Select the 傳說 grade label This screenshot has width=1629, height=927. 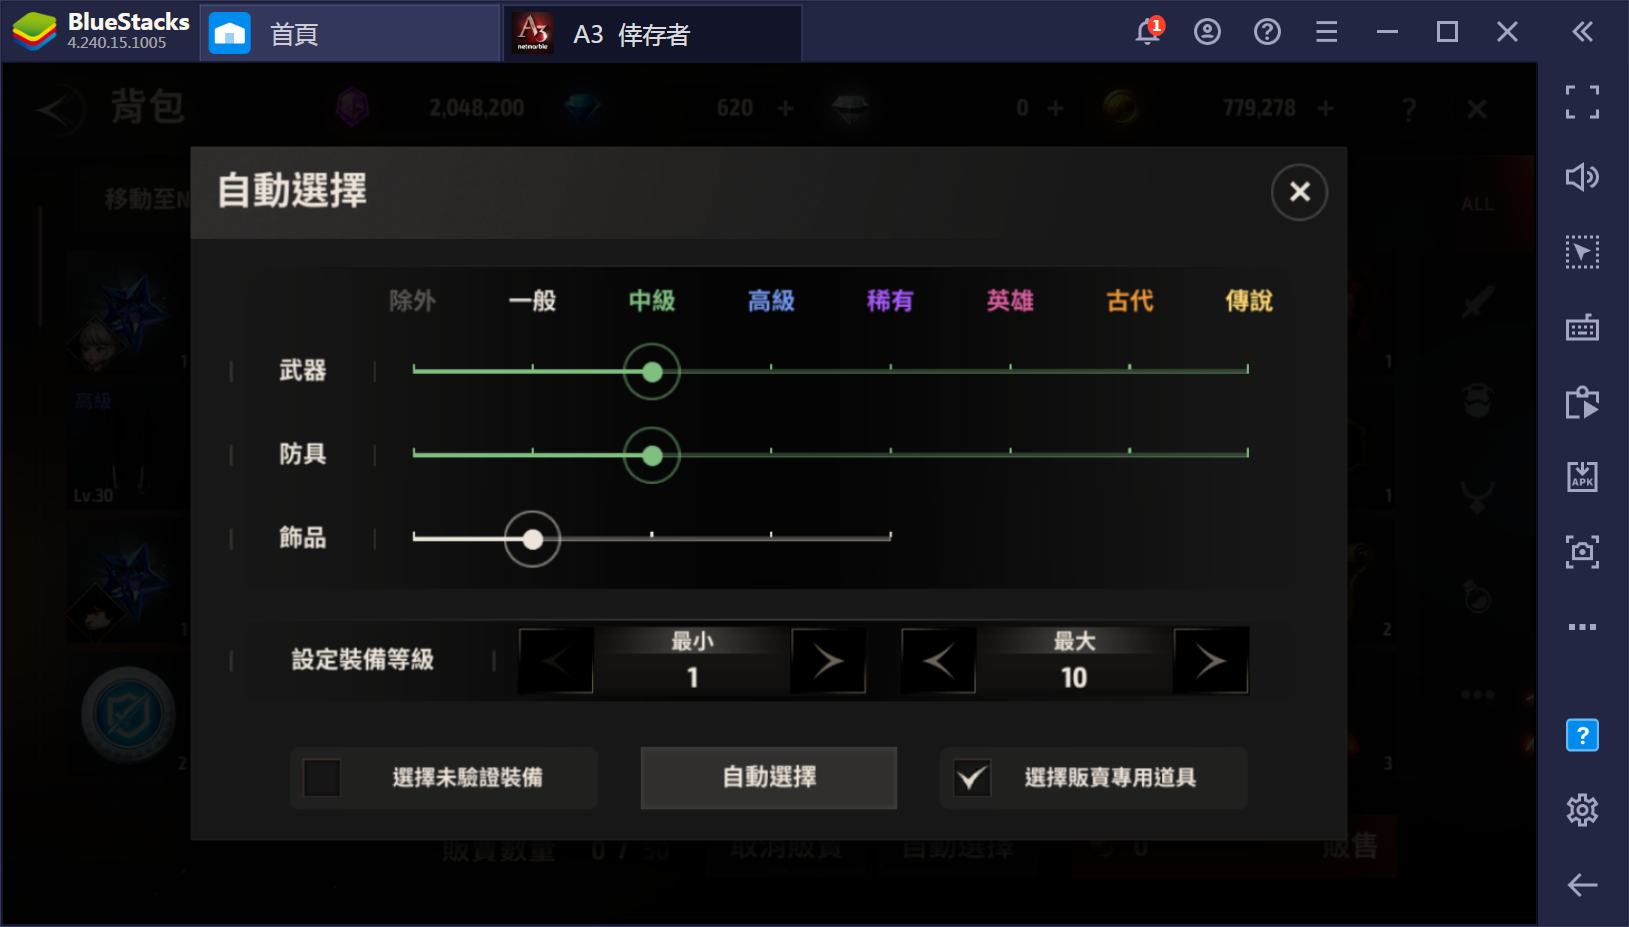[x=1249, y=301]
